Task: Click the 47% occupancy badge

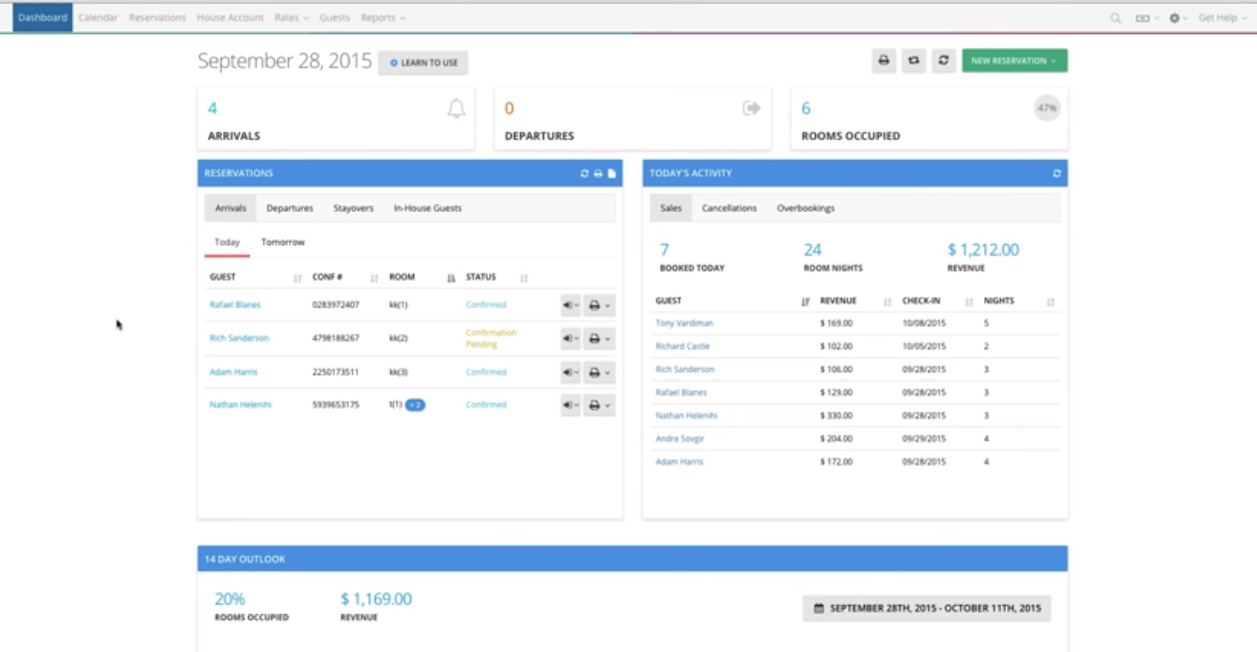Action: pos(1047,108)
